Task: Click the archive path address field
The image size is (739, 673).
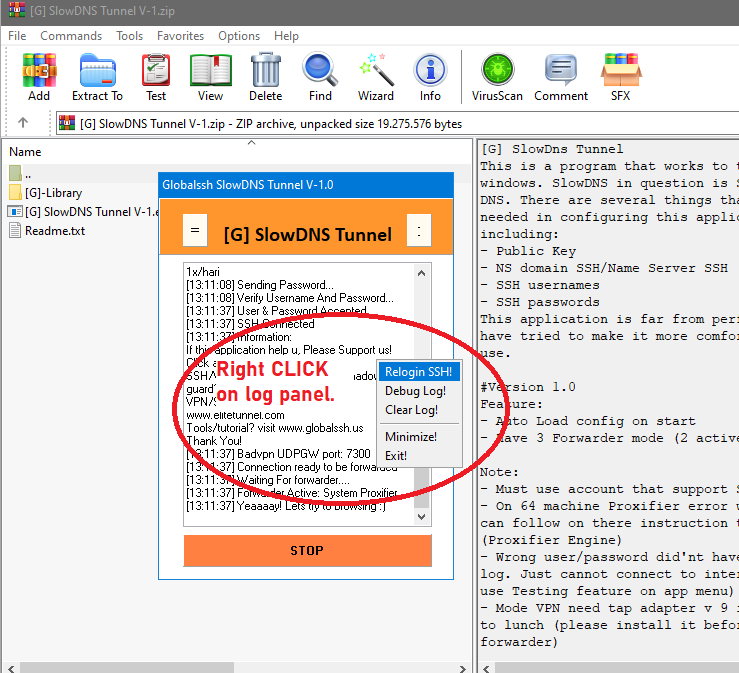Action: [397, 123]
